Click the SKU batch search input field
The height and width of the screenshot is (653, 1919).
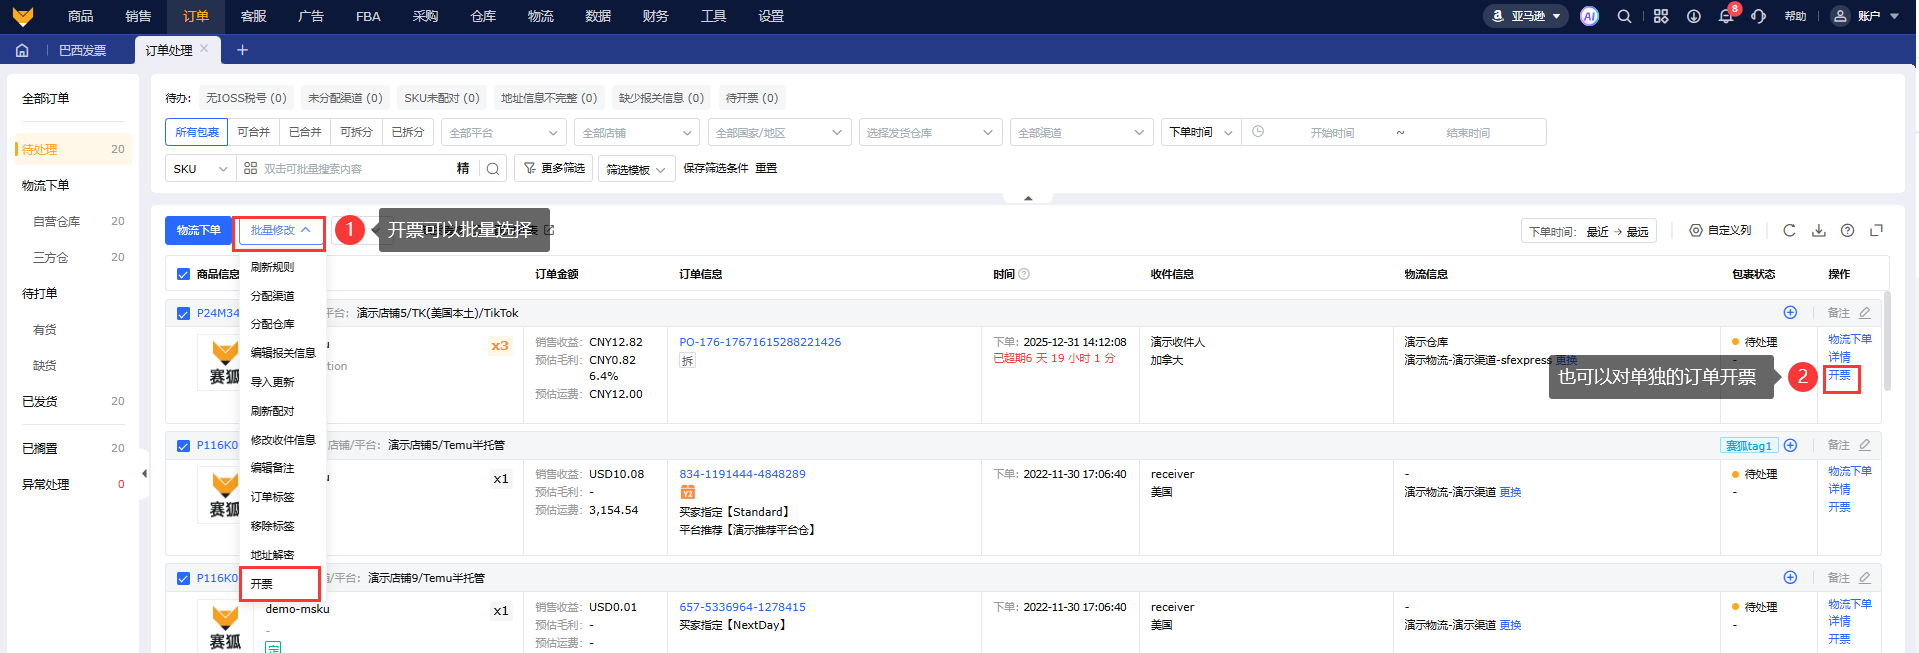(x=350, y=169)
